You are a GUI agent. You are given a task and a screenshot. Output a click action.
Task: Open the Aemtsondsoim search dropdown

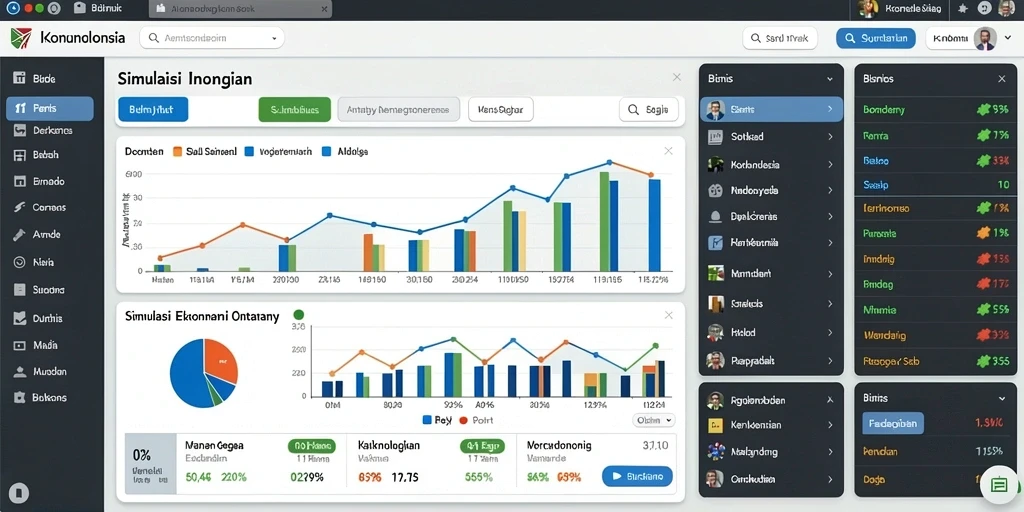tap(212, 38)
